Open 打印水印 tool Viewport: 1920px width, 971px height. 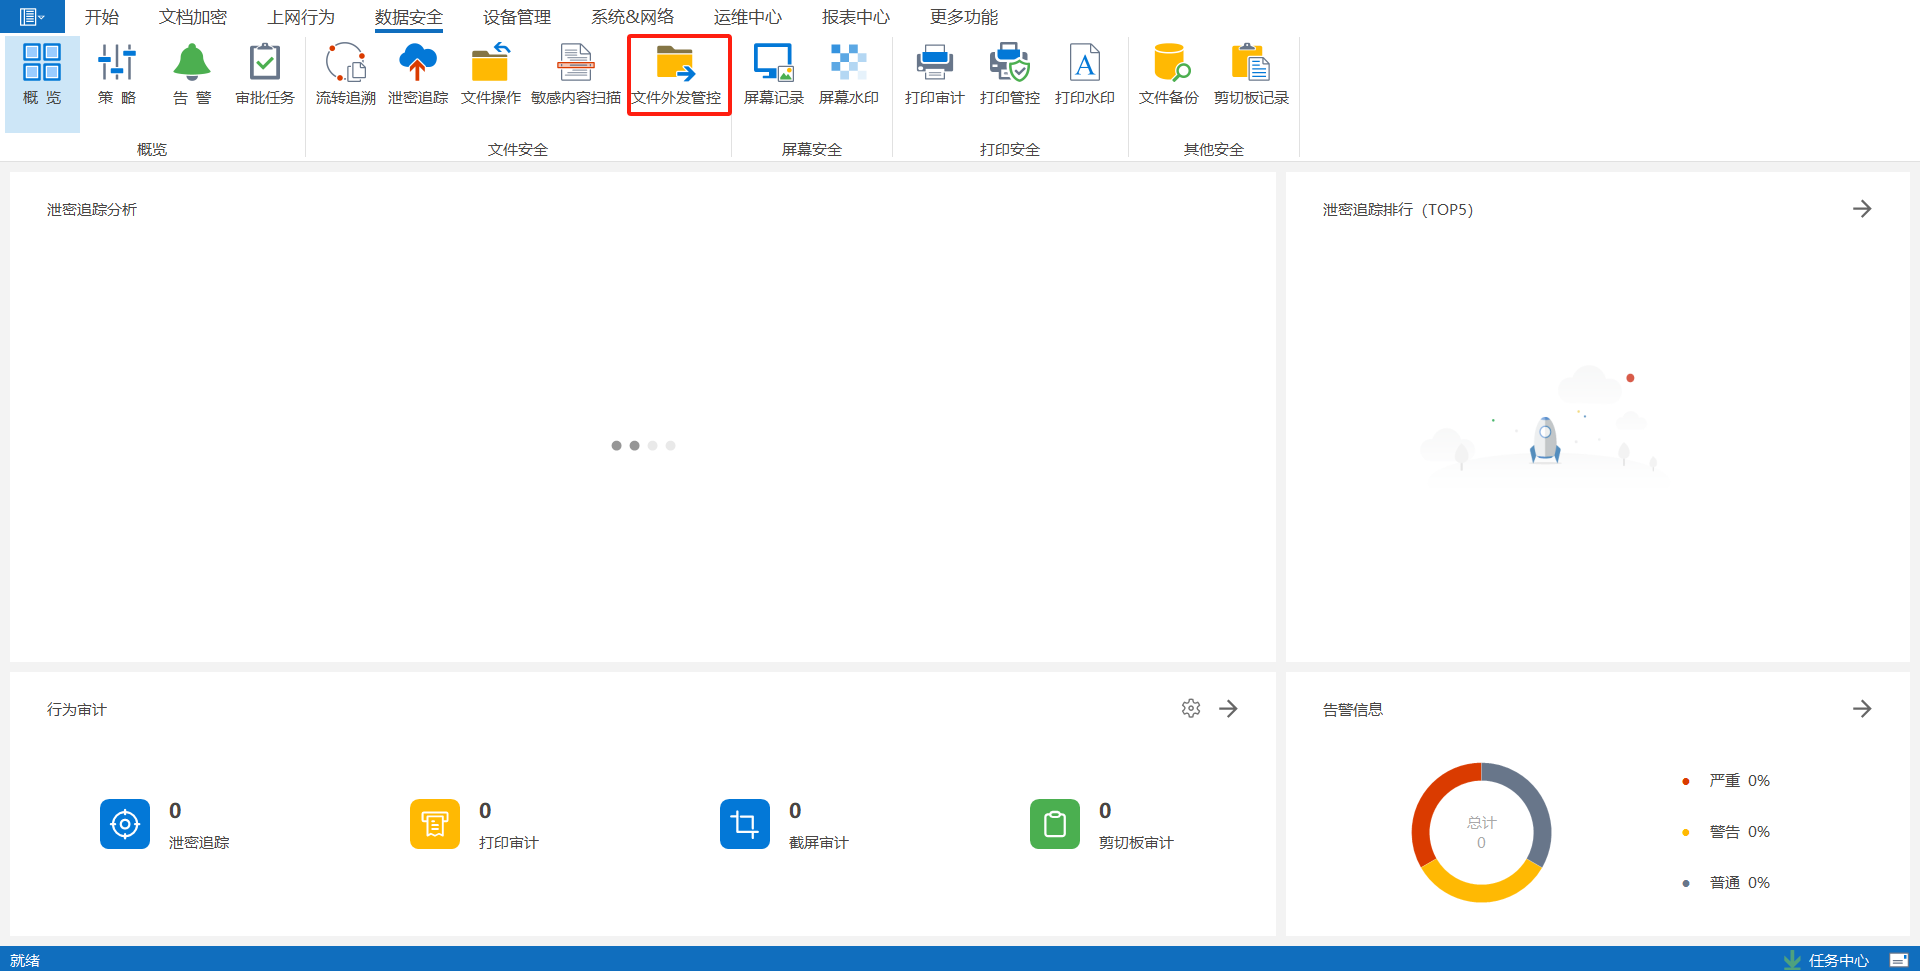(1085, 74)
